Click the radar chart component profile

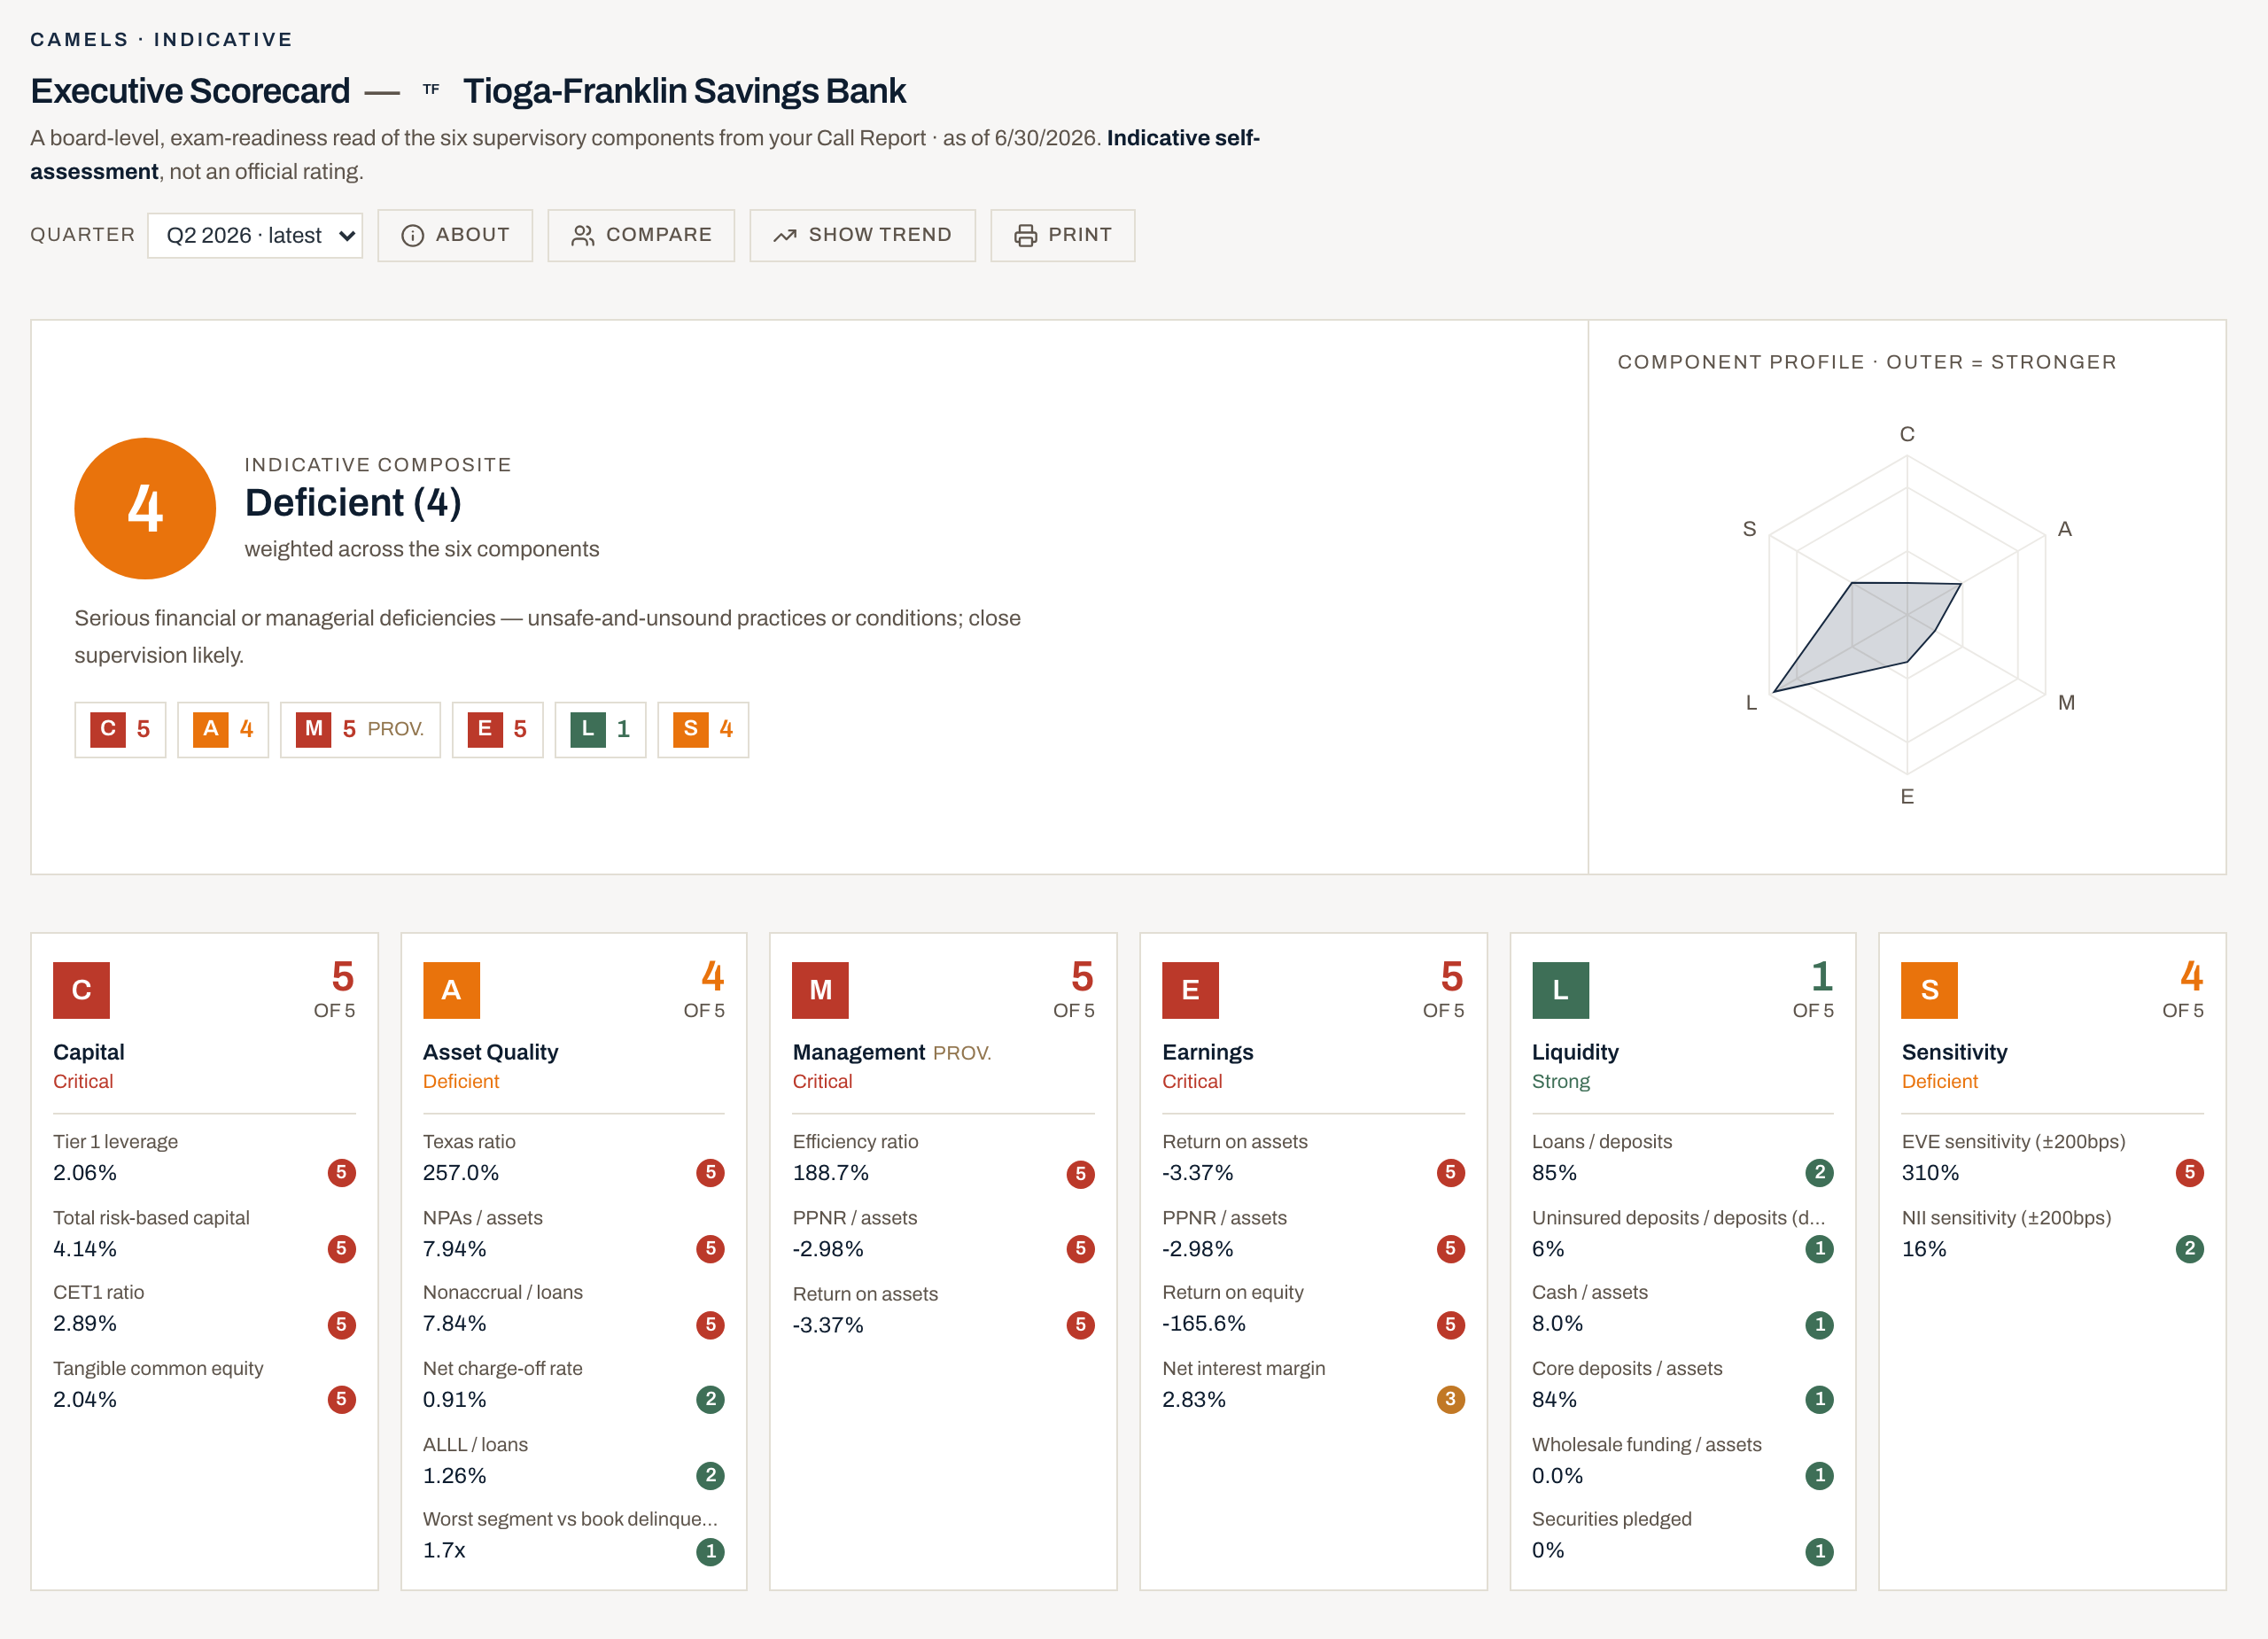[x=1907, y=615]
